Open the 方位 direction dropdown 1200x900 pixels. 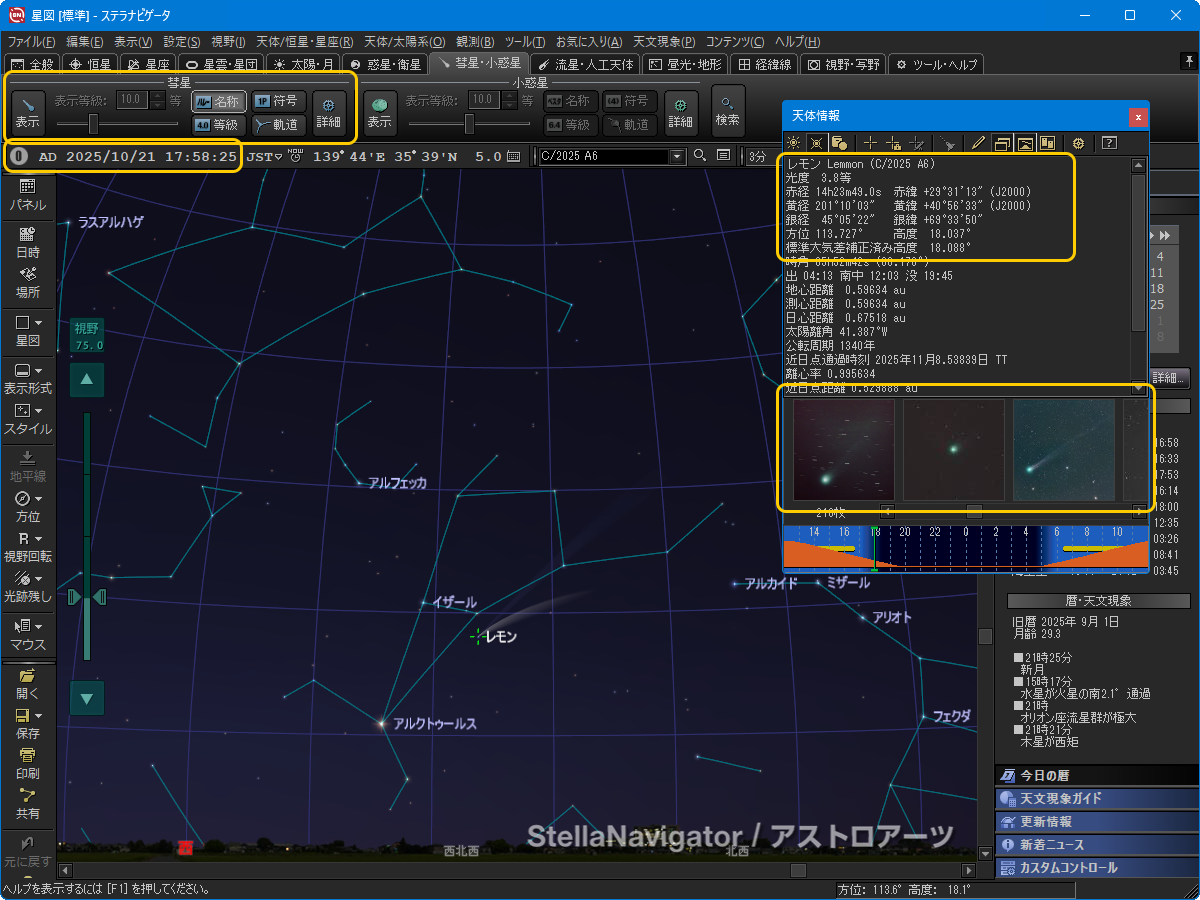point(39,498)
